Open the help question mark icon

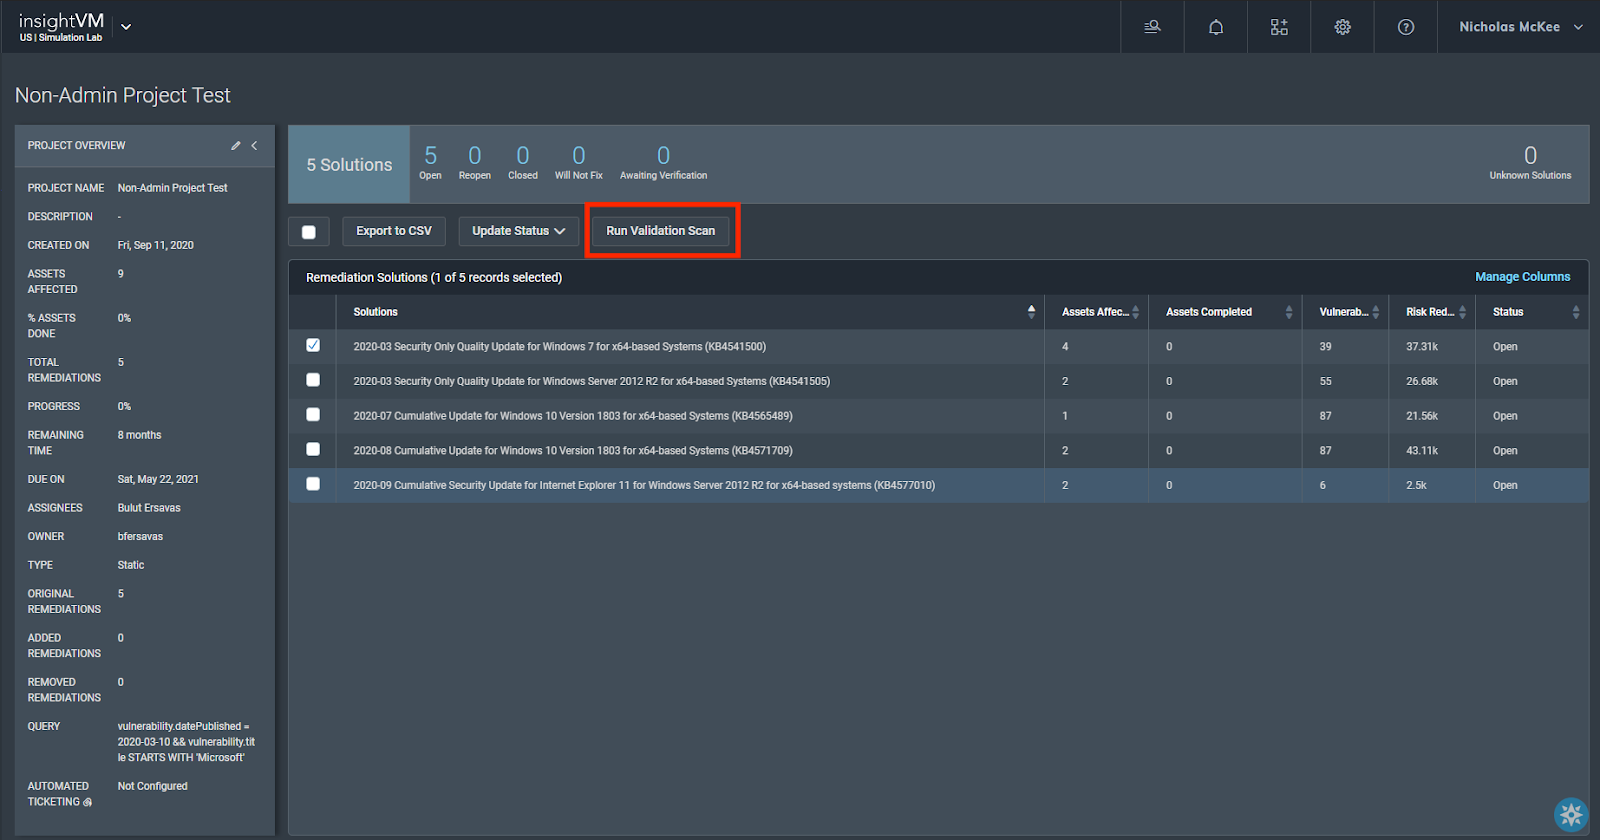click(1405, 27)
